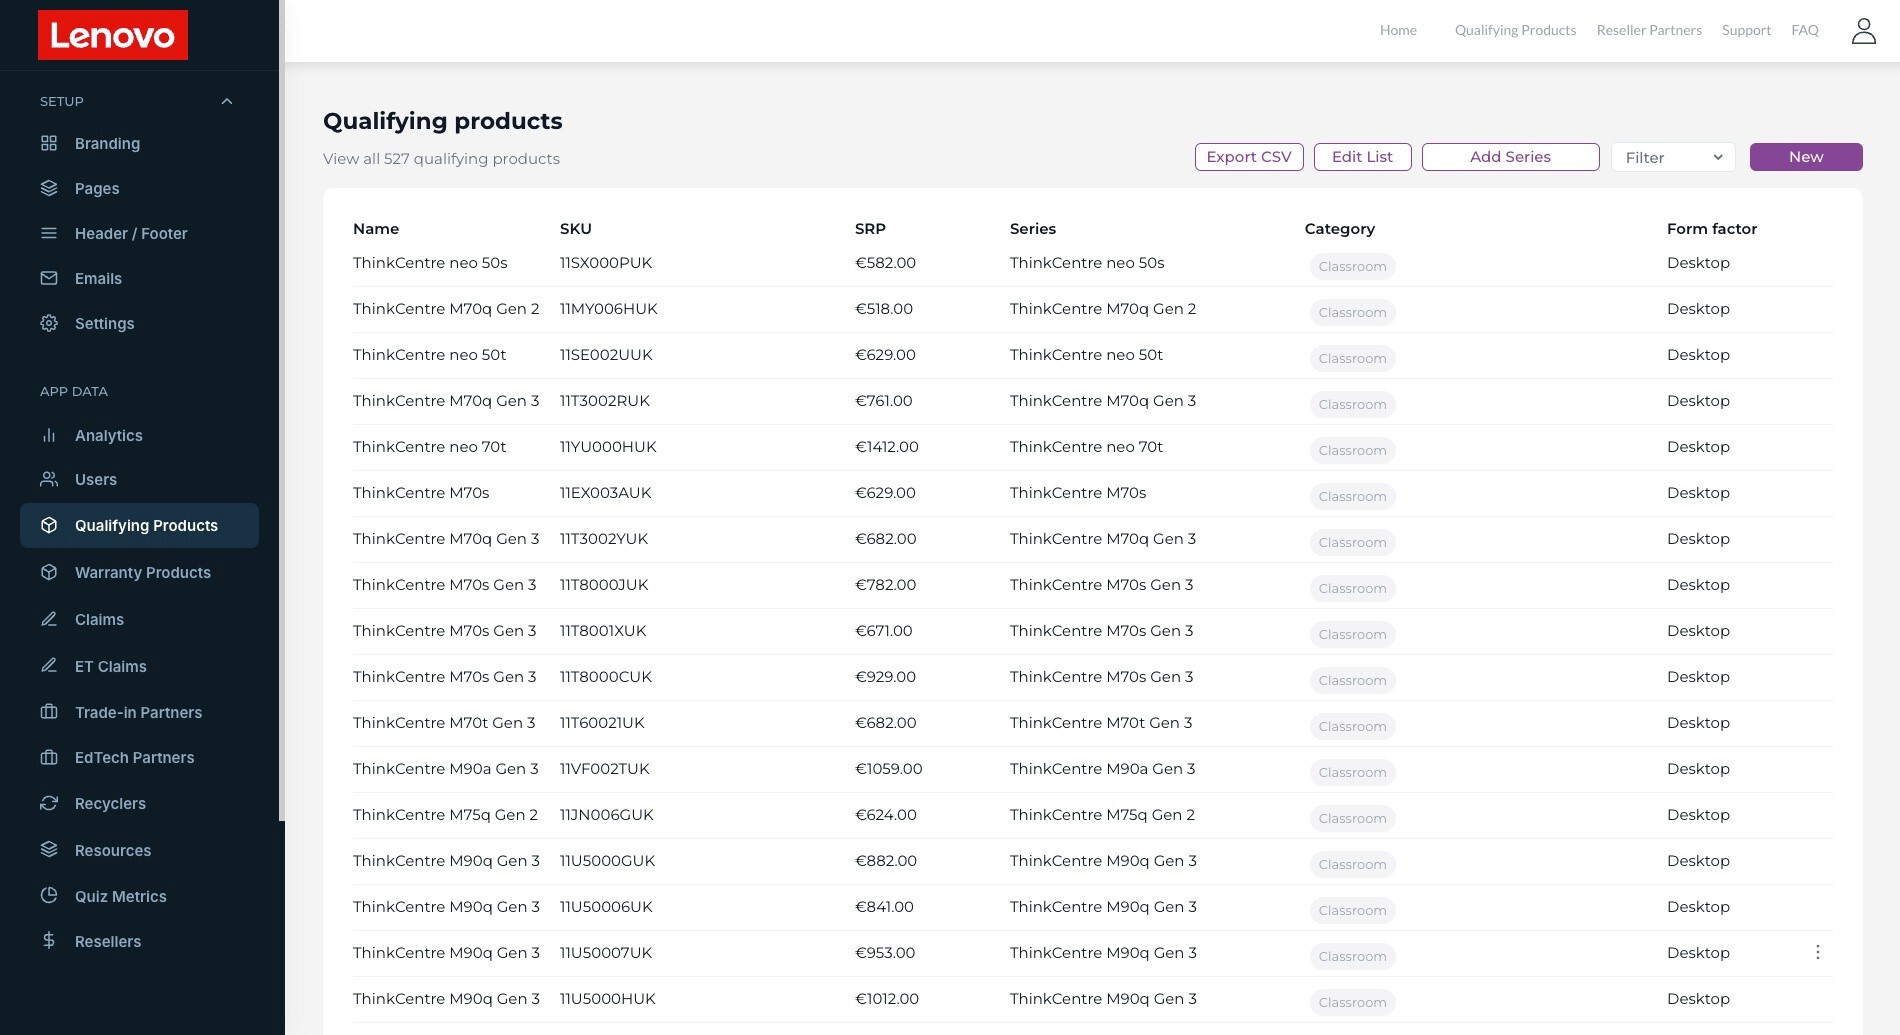Screen dimensions: 1900x1035
Task: Click the Recyclers refresh icon
Action: (x=49, y=803)
